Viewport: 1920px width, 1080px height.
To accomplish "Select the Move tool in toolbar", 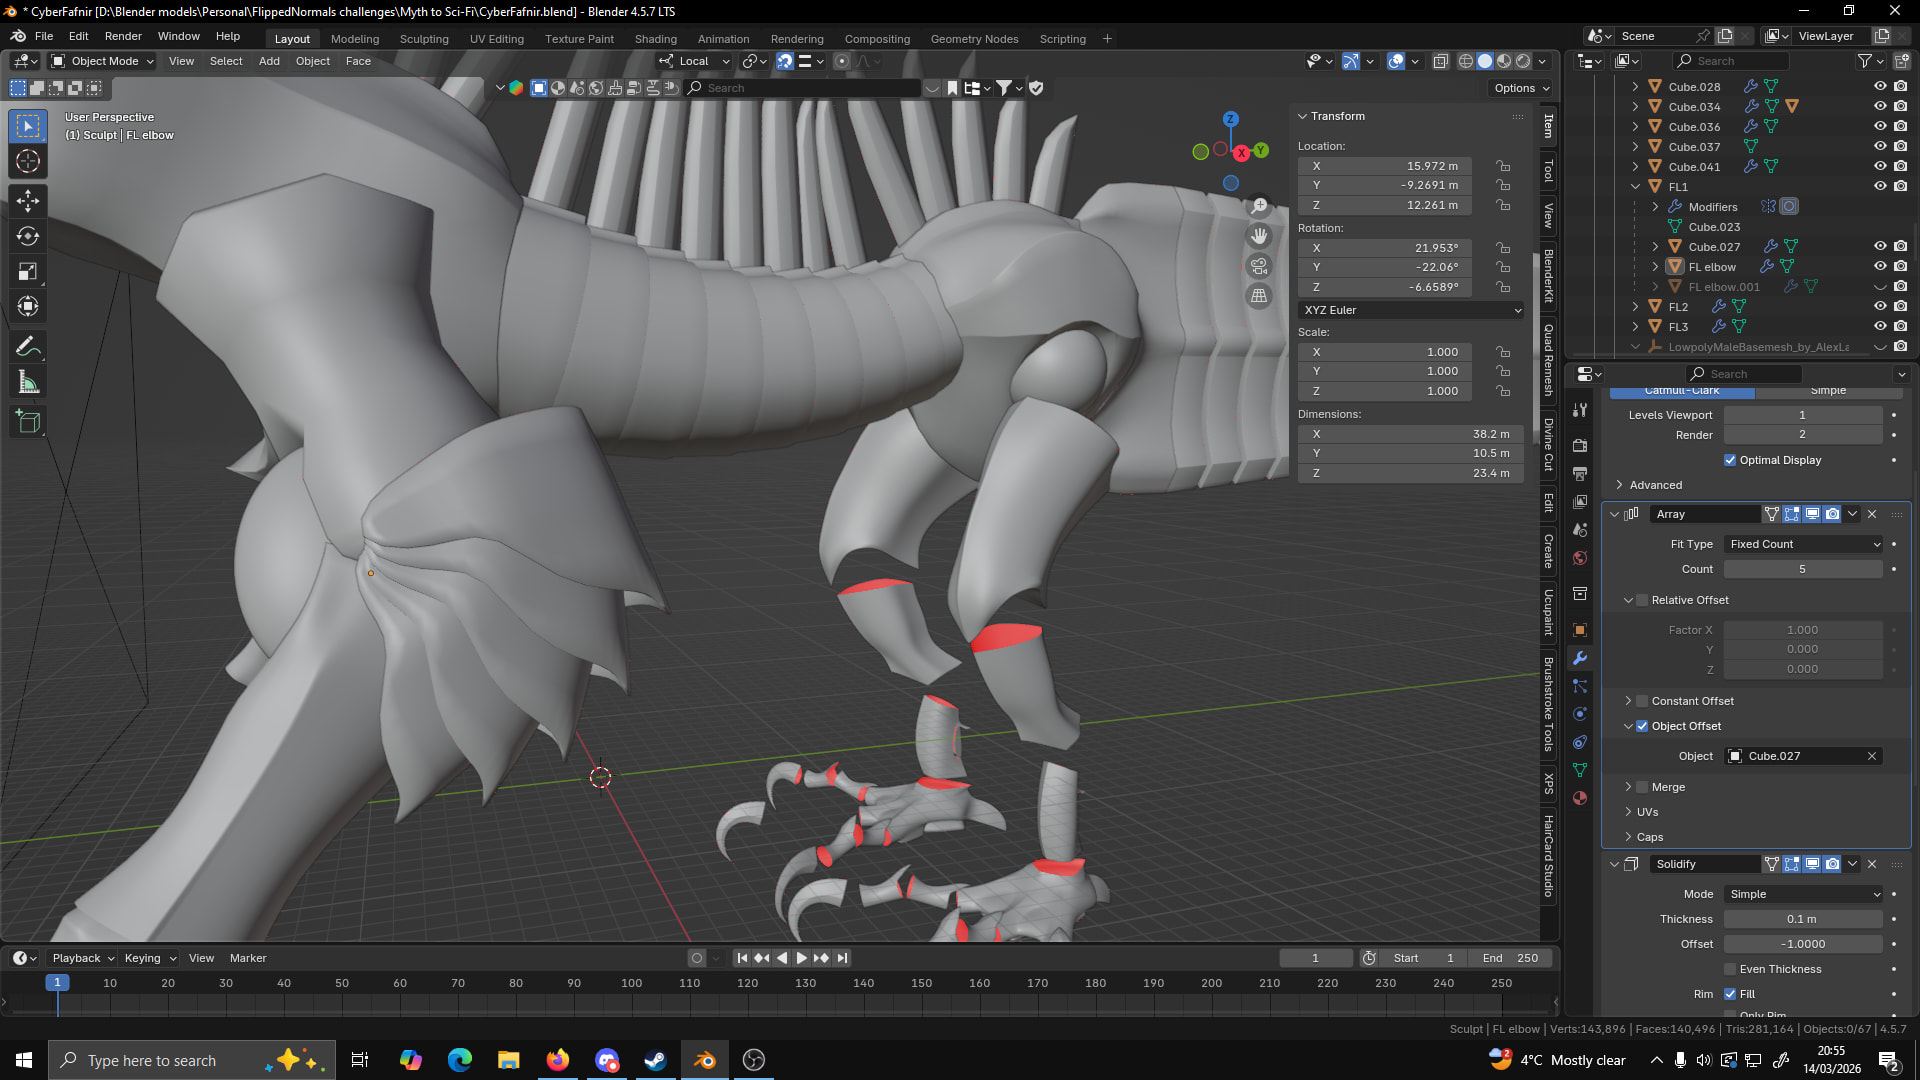I will point(28,201).
